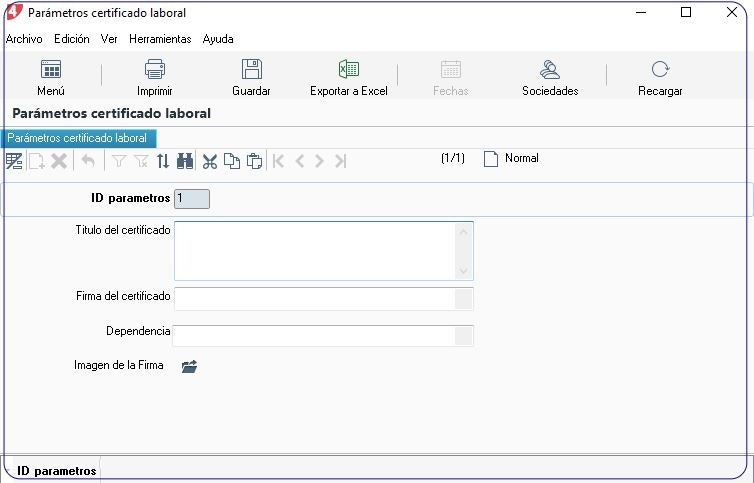Click the scissors cut icon
The image size is (754, 483).
[210, 161]
